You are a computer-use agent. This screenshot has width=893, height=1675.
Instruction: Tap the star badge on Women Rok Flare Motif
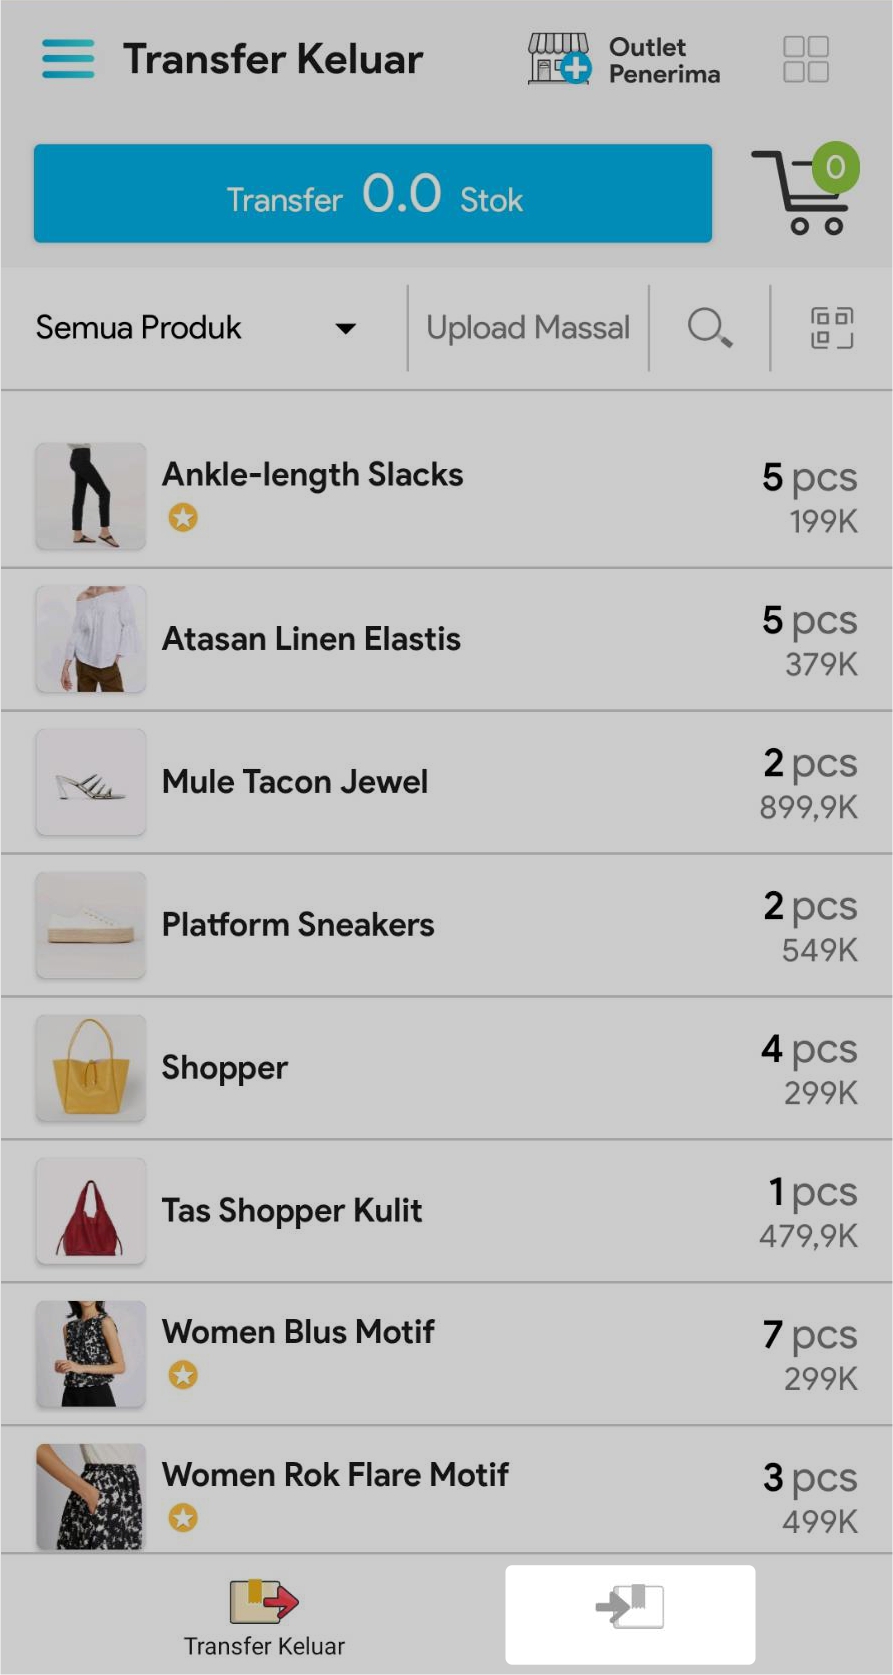[x=183, y=1518]
